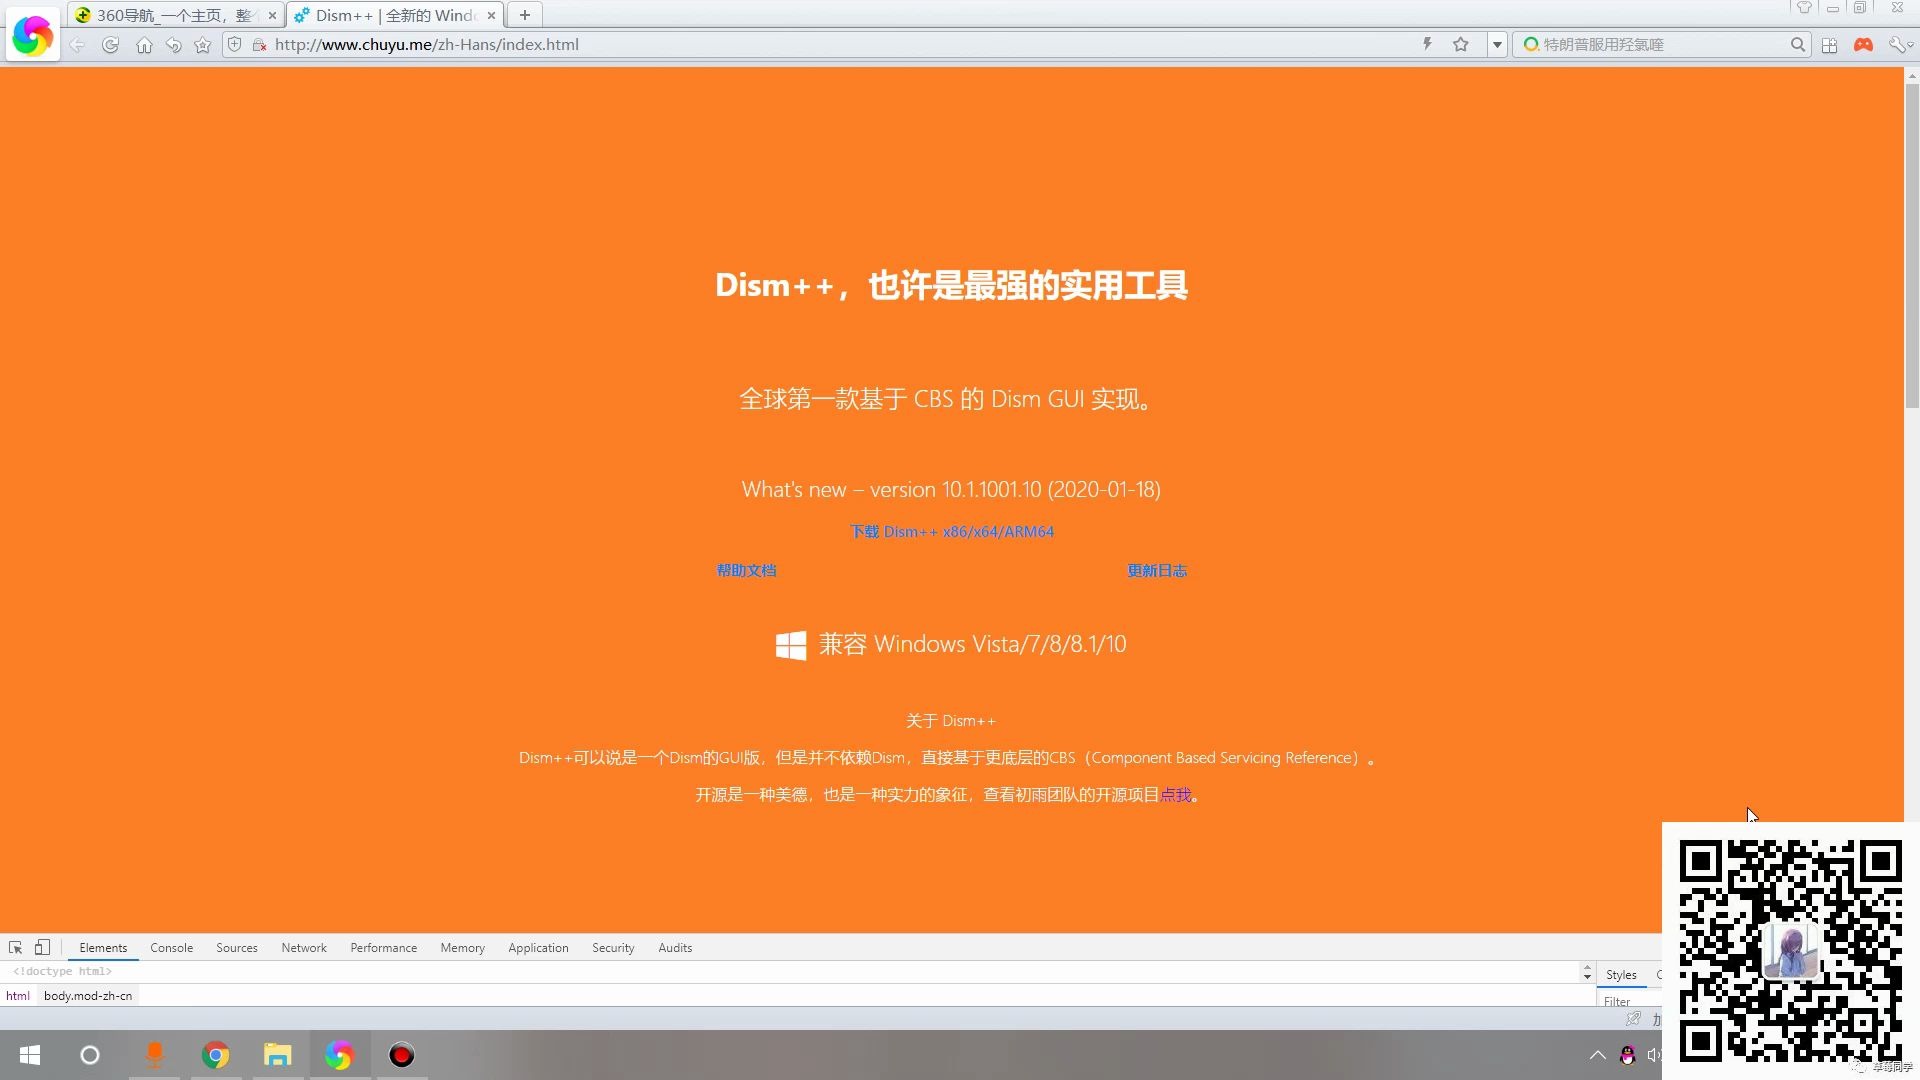
Task: Toggle speed mode lightning icon
Action: (1427, 44)
